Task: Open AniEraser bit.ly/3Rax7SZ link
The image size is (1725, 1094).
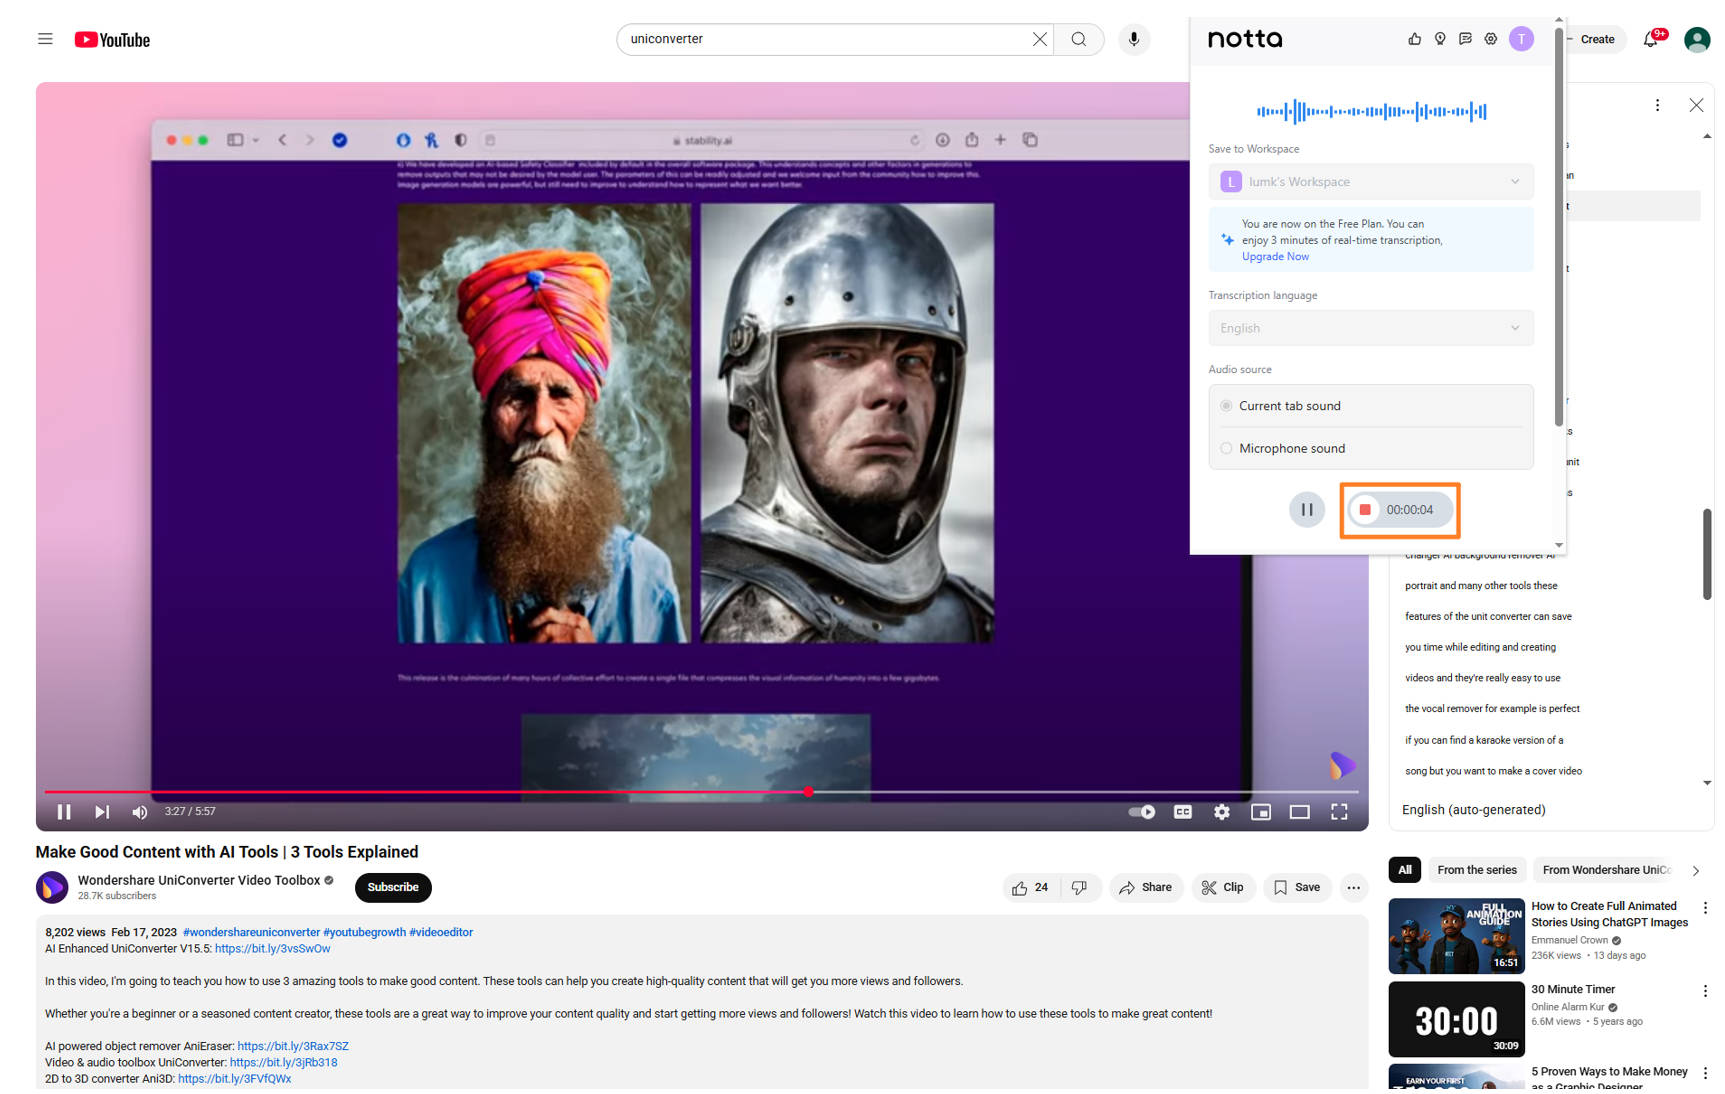Action: click(293, 1046)
